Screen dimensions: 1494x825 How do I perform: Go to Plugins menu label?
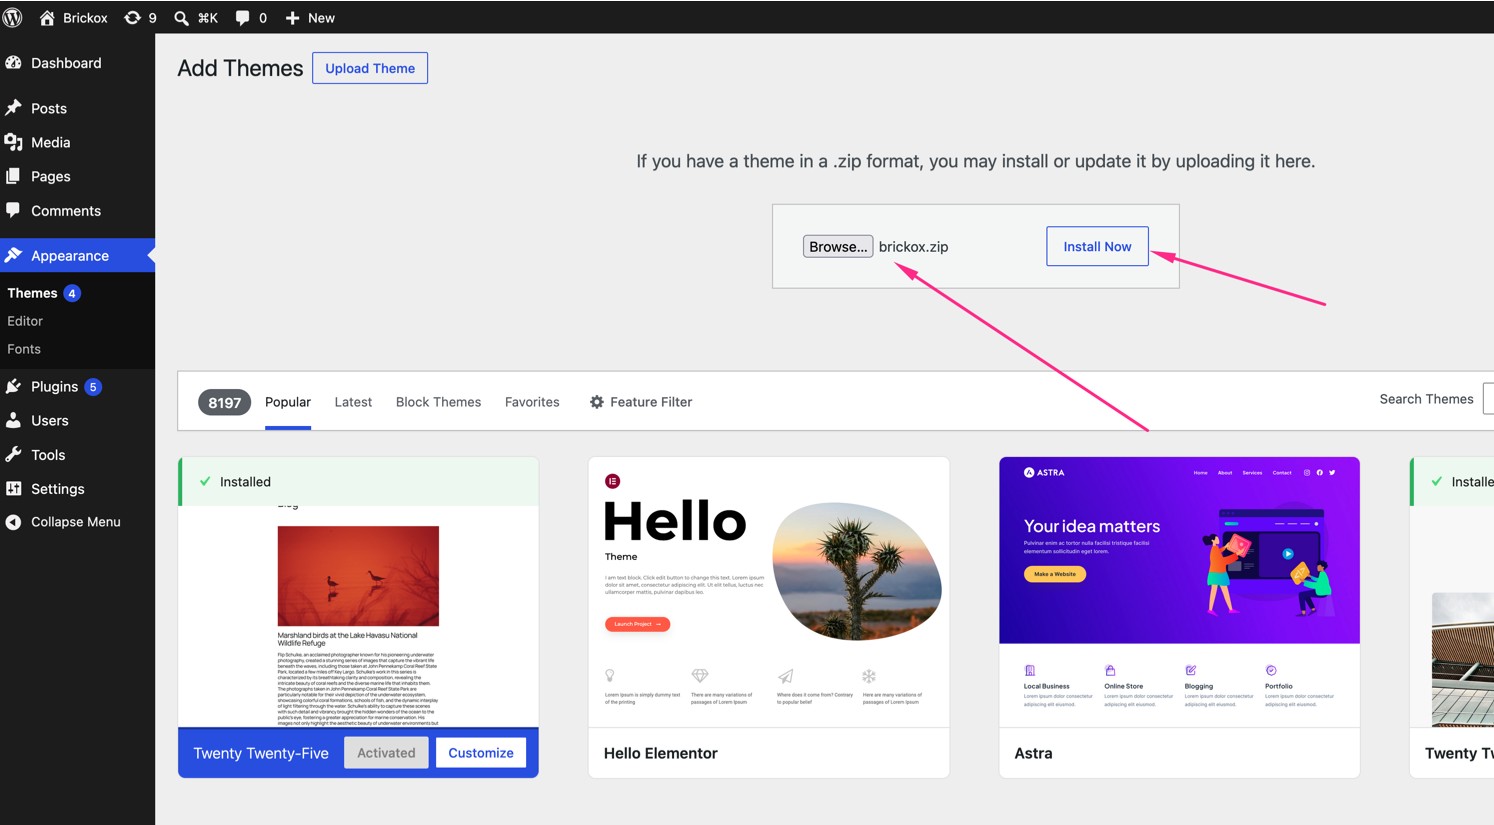54,386
